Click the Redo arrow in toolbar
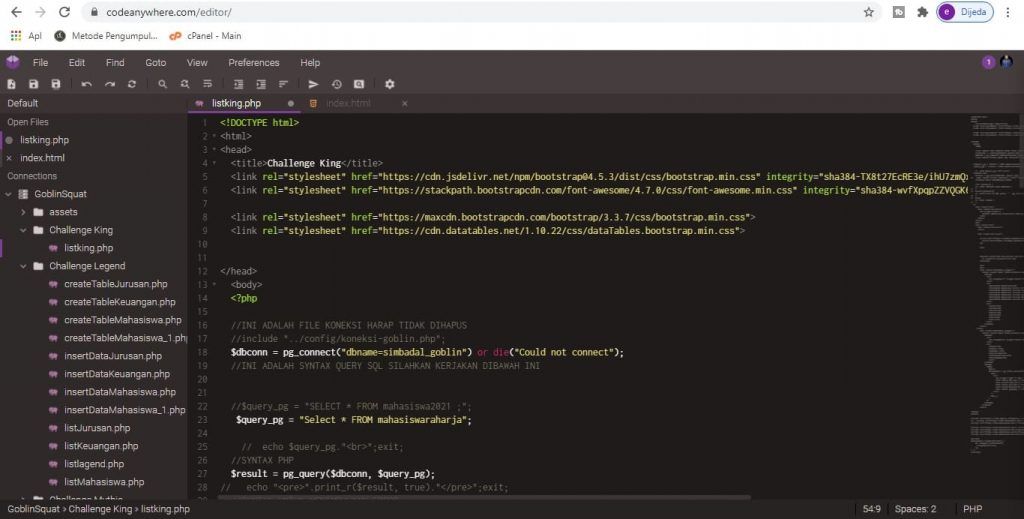 click(x=110, y=85)
